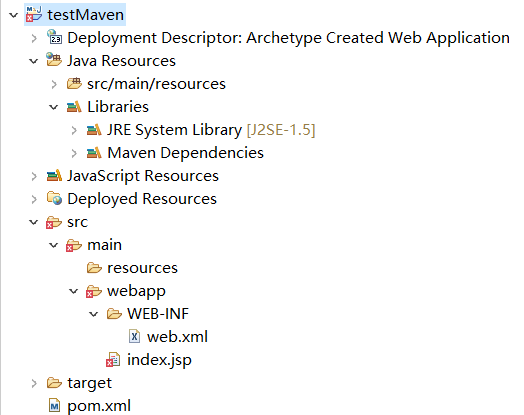Viewport: 524px width, 415px height.
Task: Select JRE System Library [J2SE-1.5] label
Action: (x=211, y=130)
